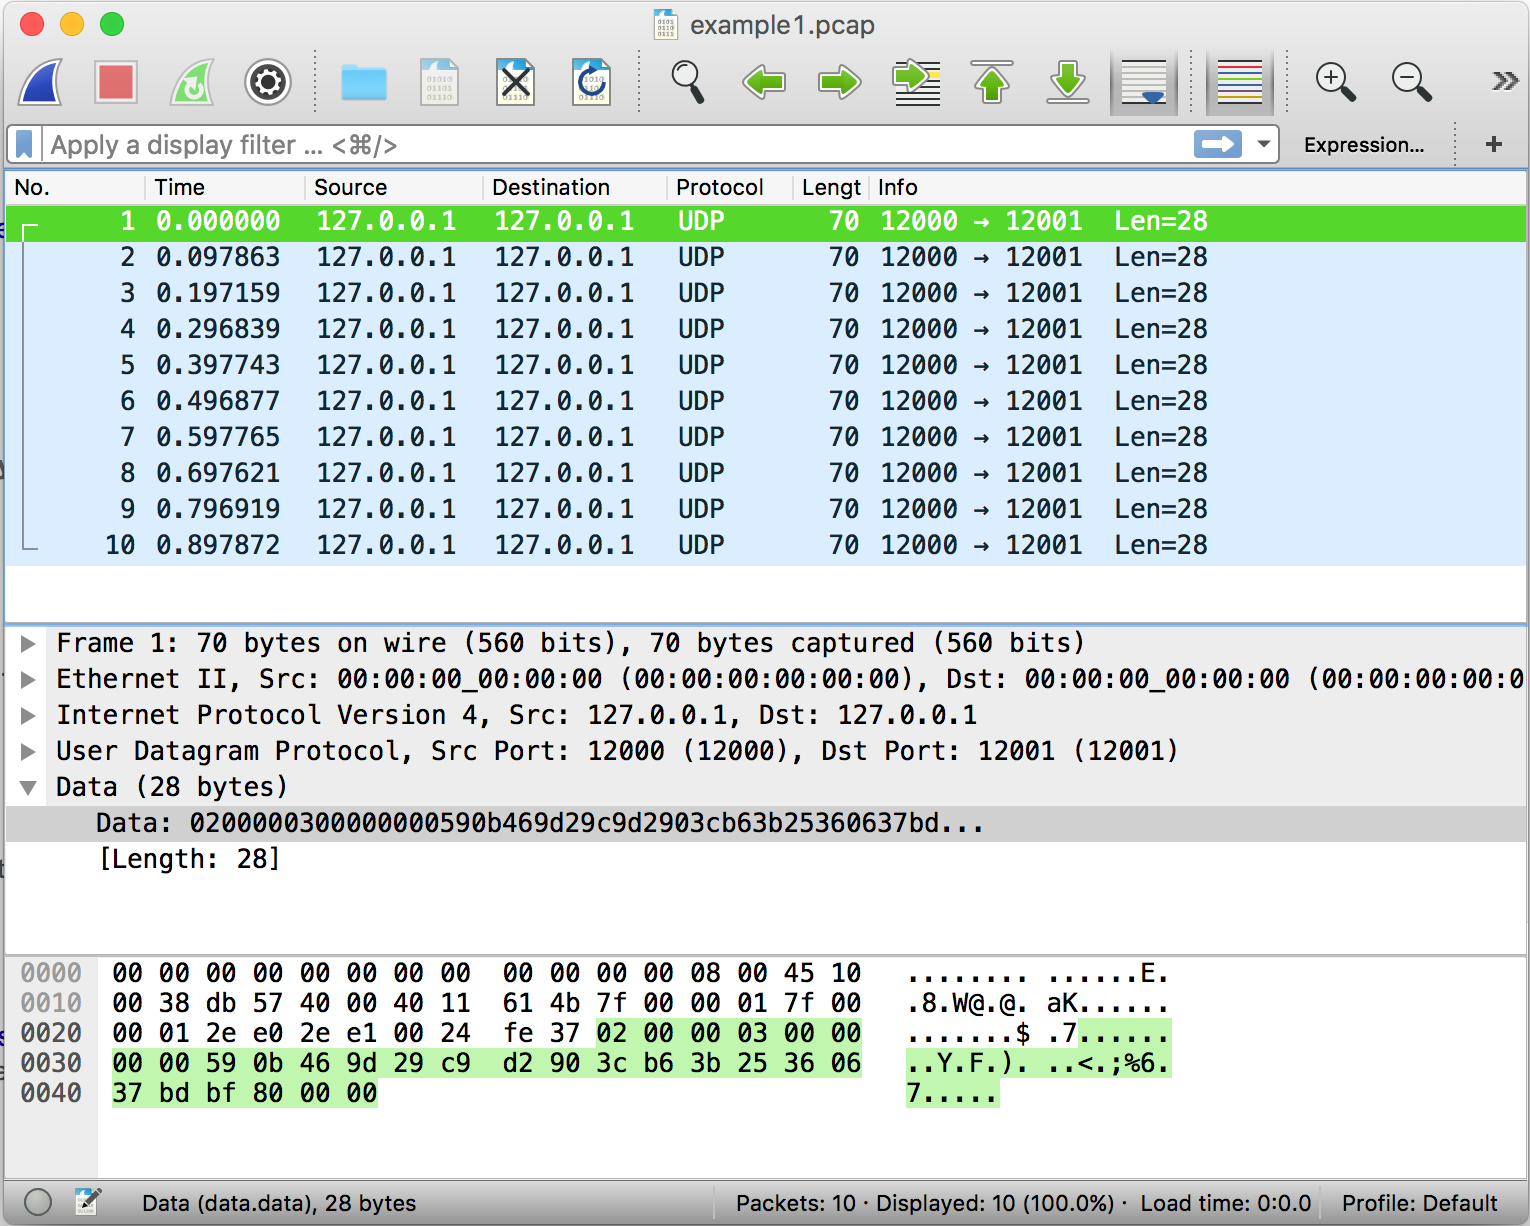Go back in packet history
Viewport: 1530px width, 1226px height.
[764, 82]
